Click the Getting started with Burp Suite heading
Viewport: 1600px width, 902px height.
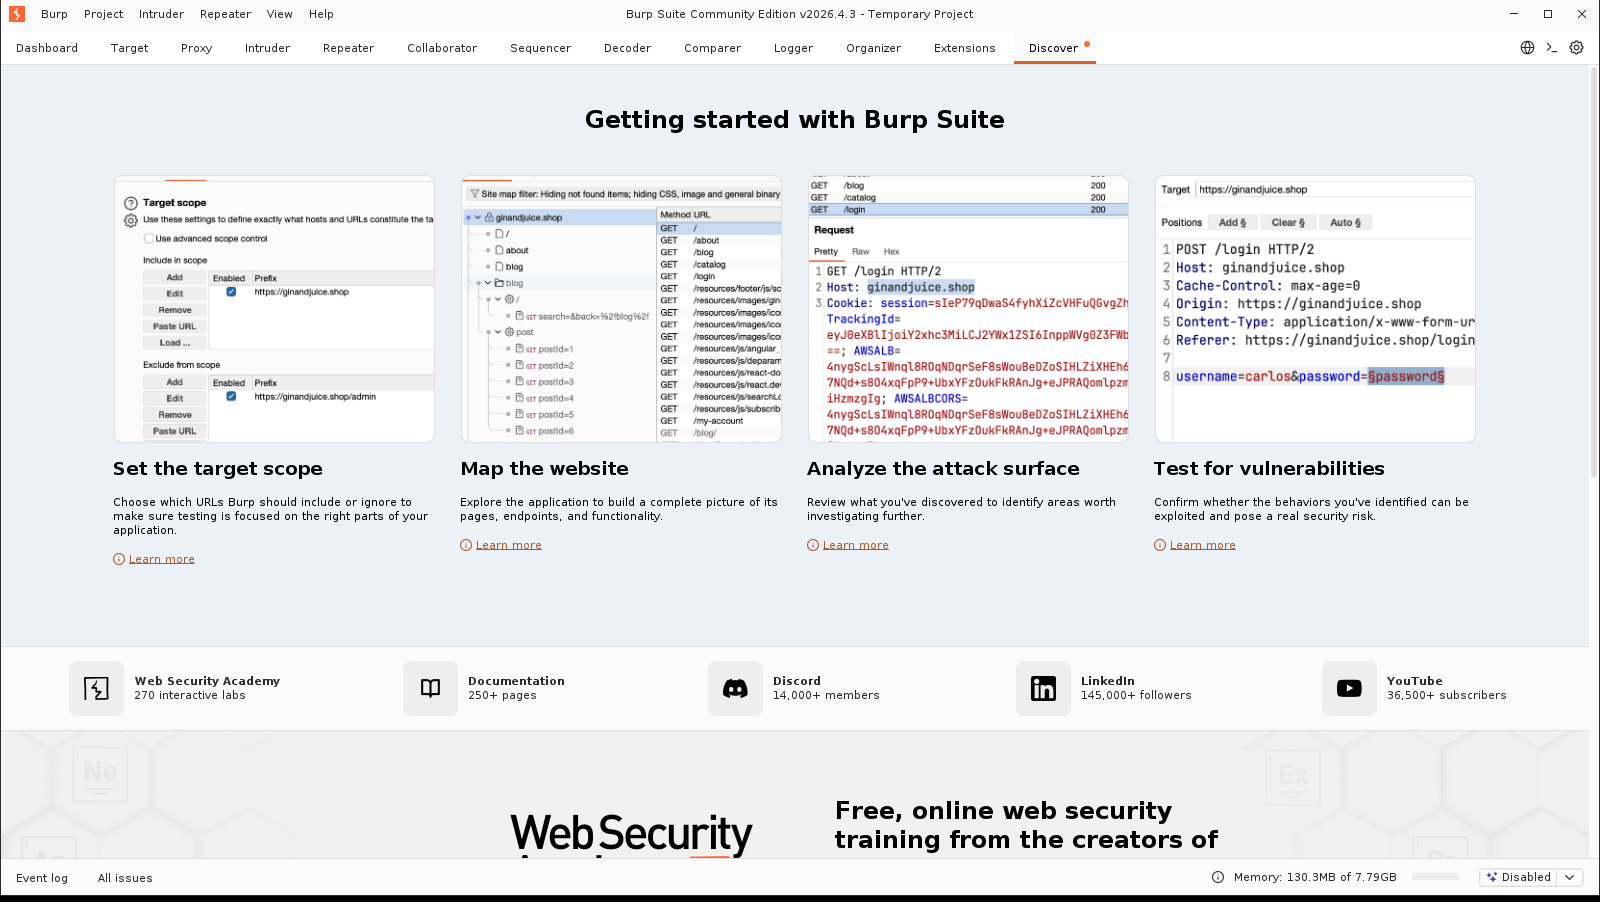point(795,120)
